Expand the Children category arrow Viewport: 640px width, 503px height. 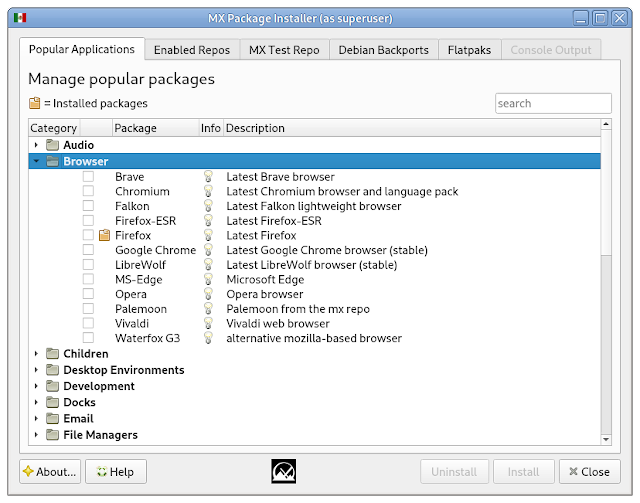(x=36, y=354)
